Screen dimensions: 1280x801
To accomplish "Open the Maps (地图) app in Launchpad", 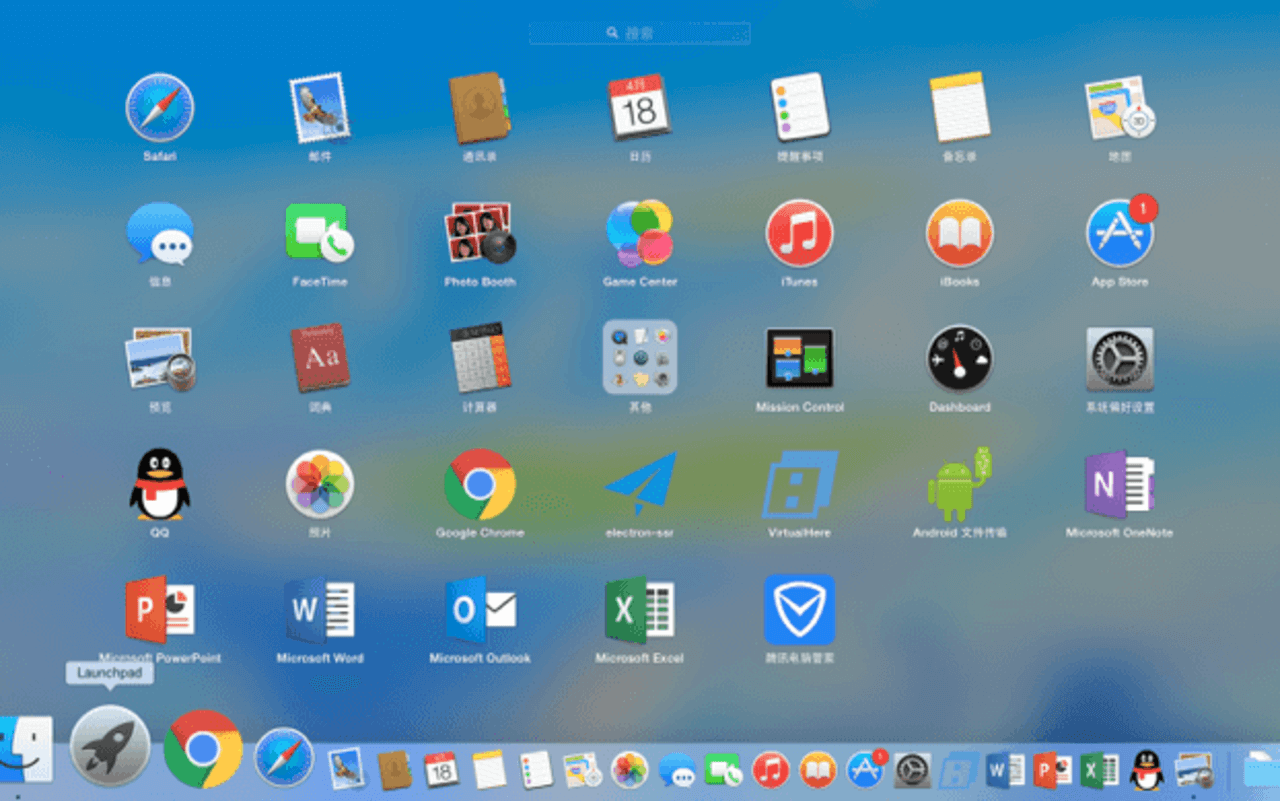I will (1120, 108).
